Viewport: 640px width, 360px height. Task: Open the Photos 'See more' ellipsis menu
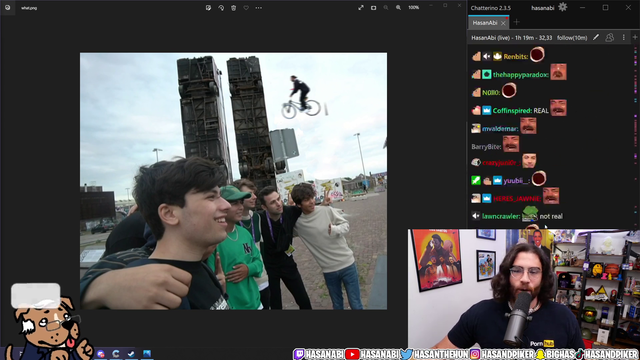click(259, 8)
